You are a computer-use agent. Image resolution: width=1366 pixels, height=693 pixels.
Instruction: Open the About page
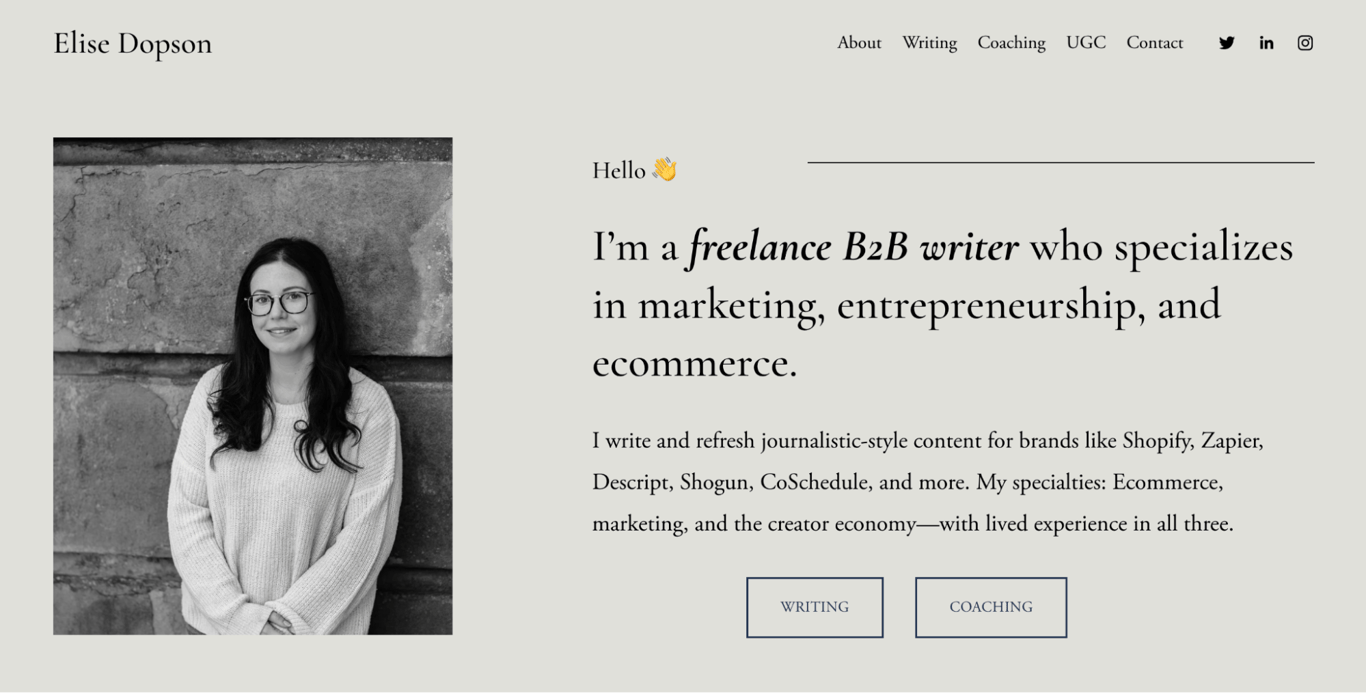859,43
